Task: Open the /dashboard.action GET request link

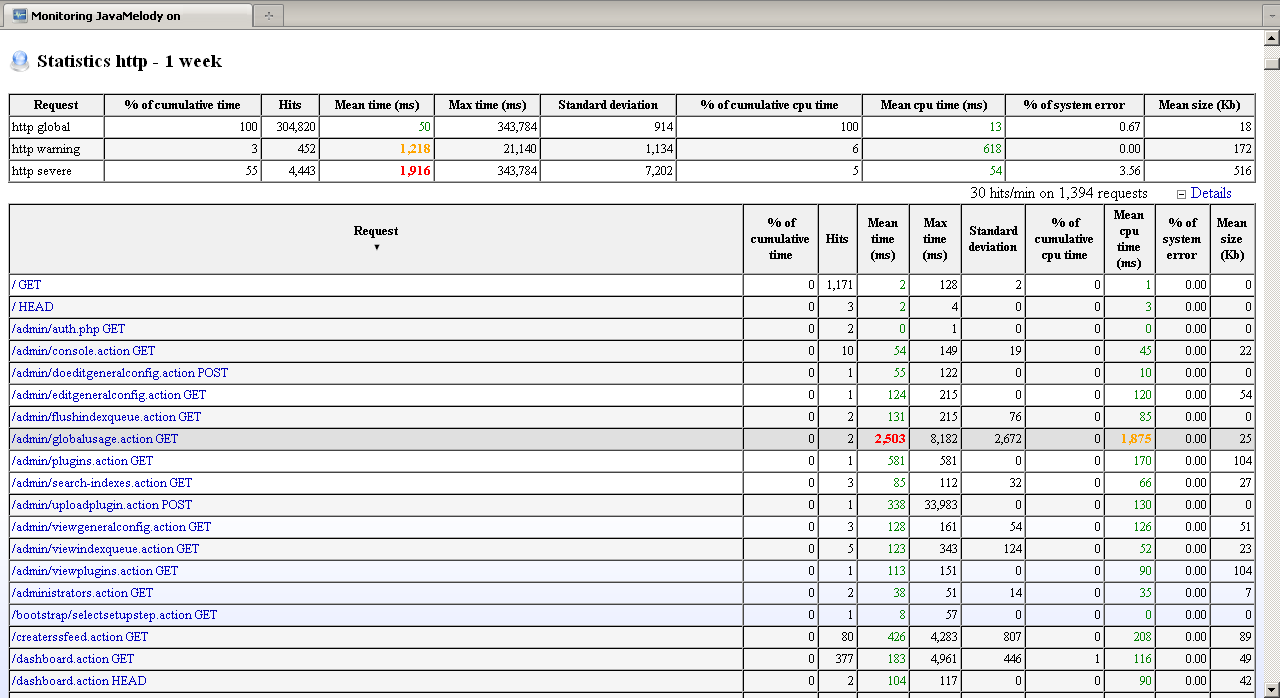Action: (73, 659)
